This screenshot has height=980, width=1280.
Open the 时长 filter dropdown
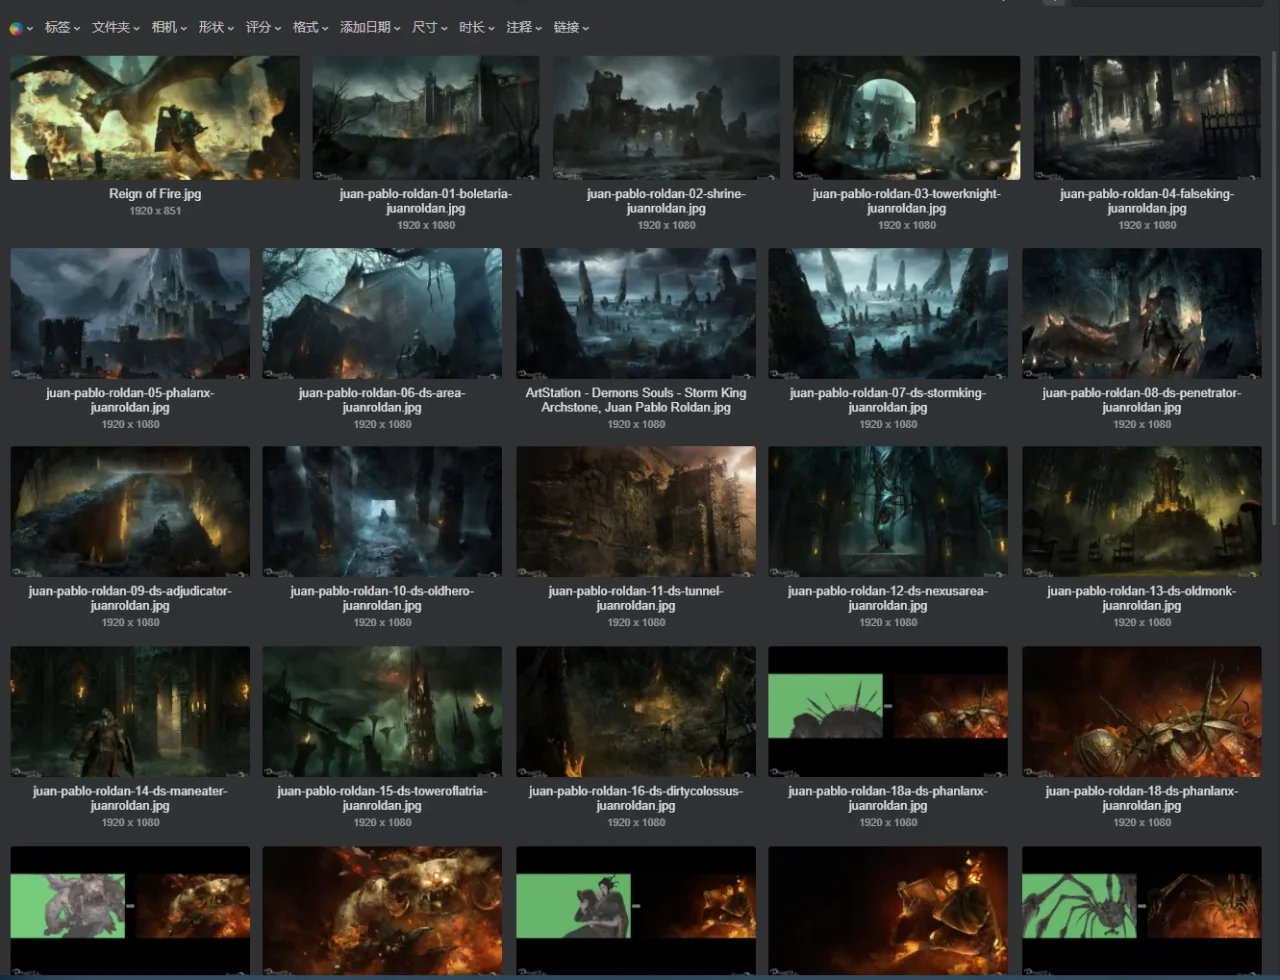477,28
